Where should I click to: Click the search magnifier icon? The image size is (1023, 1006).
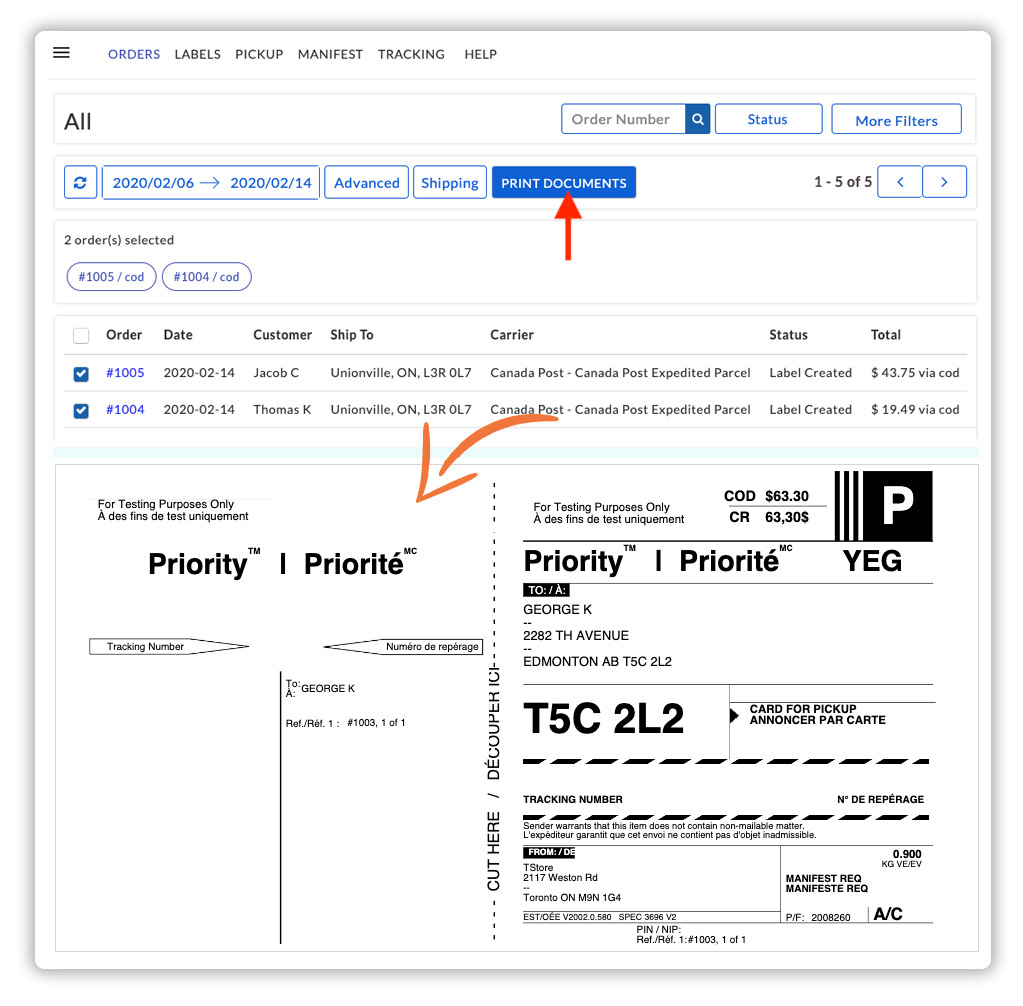(x=697, y=118)
